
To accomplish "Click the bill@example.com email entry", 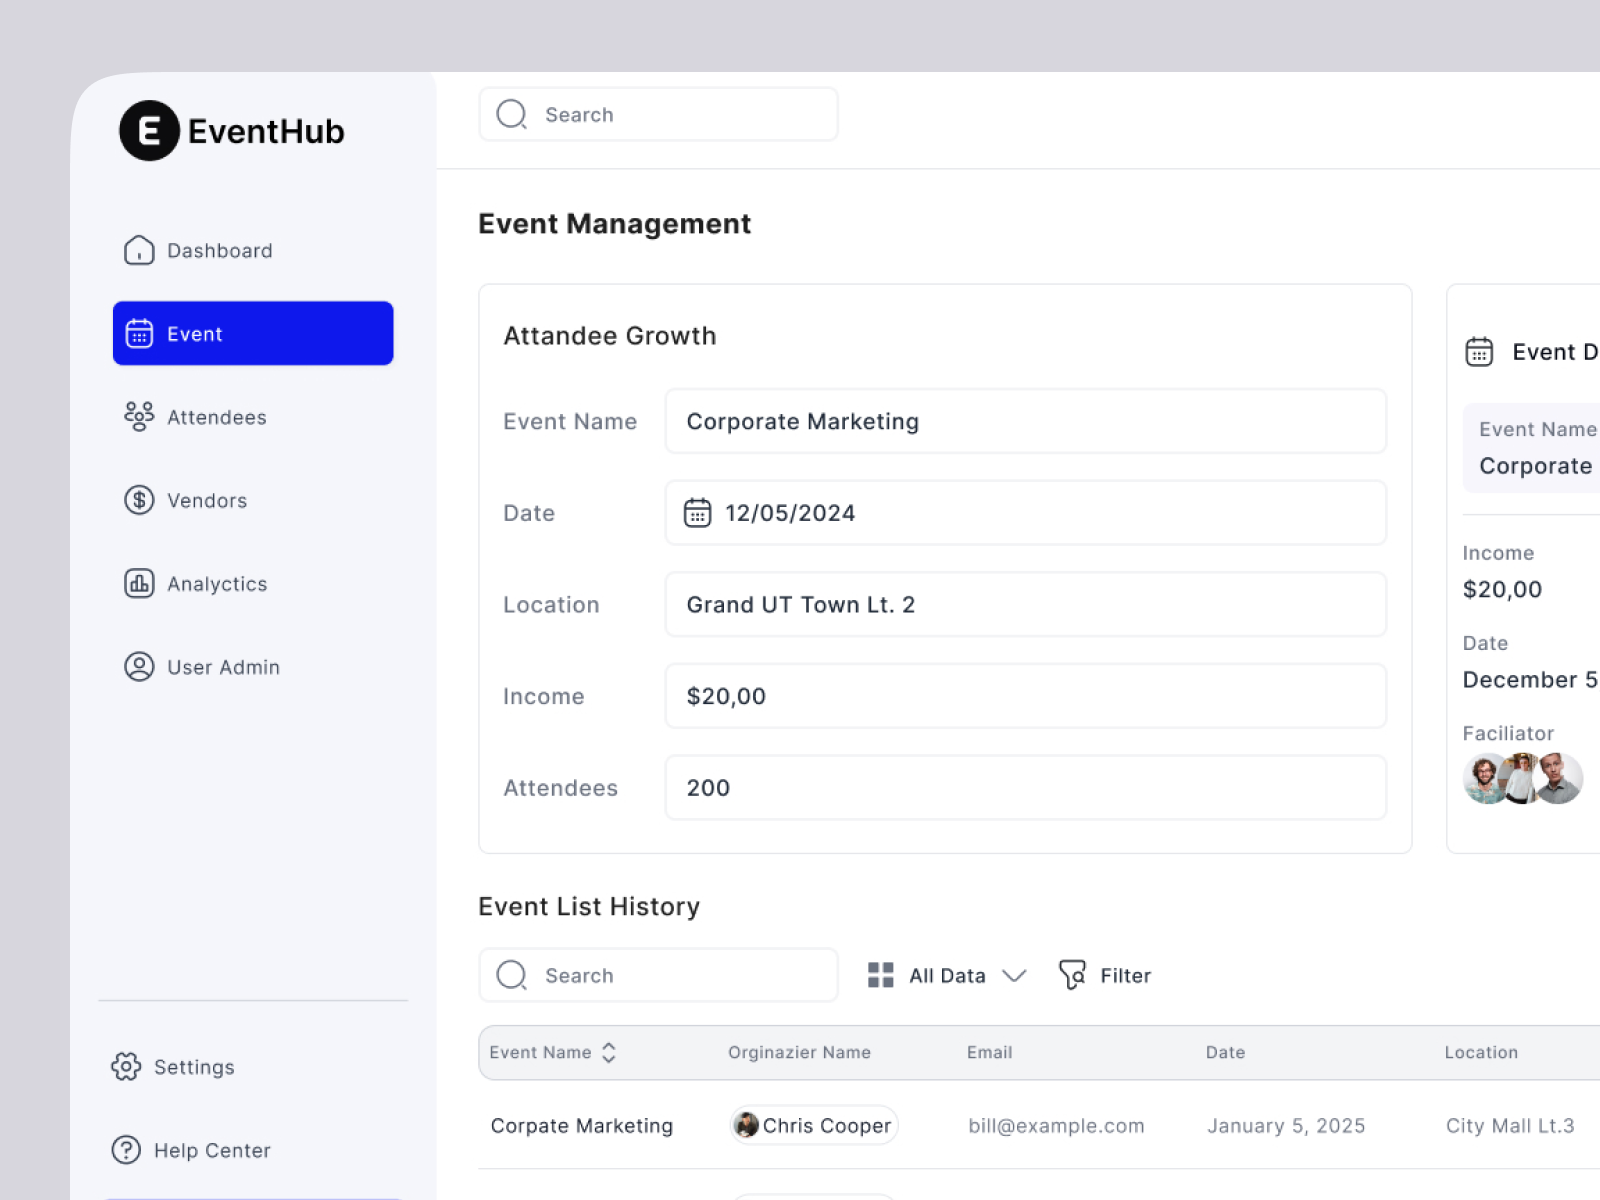I will 1056,1125.
